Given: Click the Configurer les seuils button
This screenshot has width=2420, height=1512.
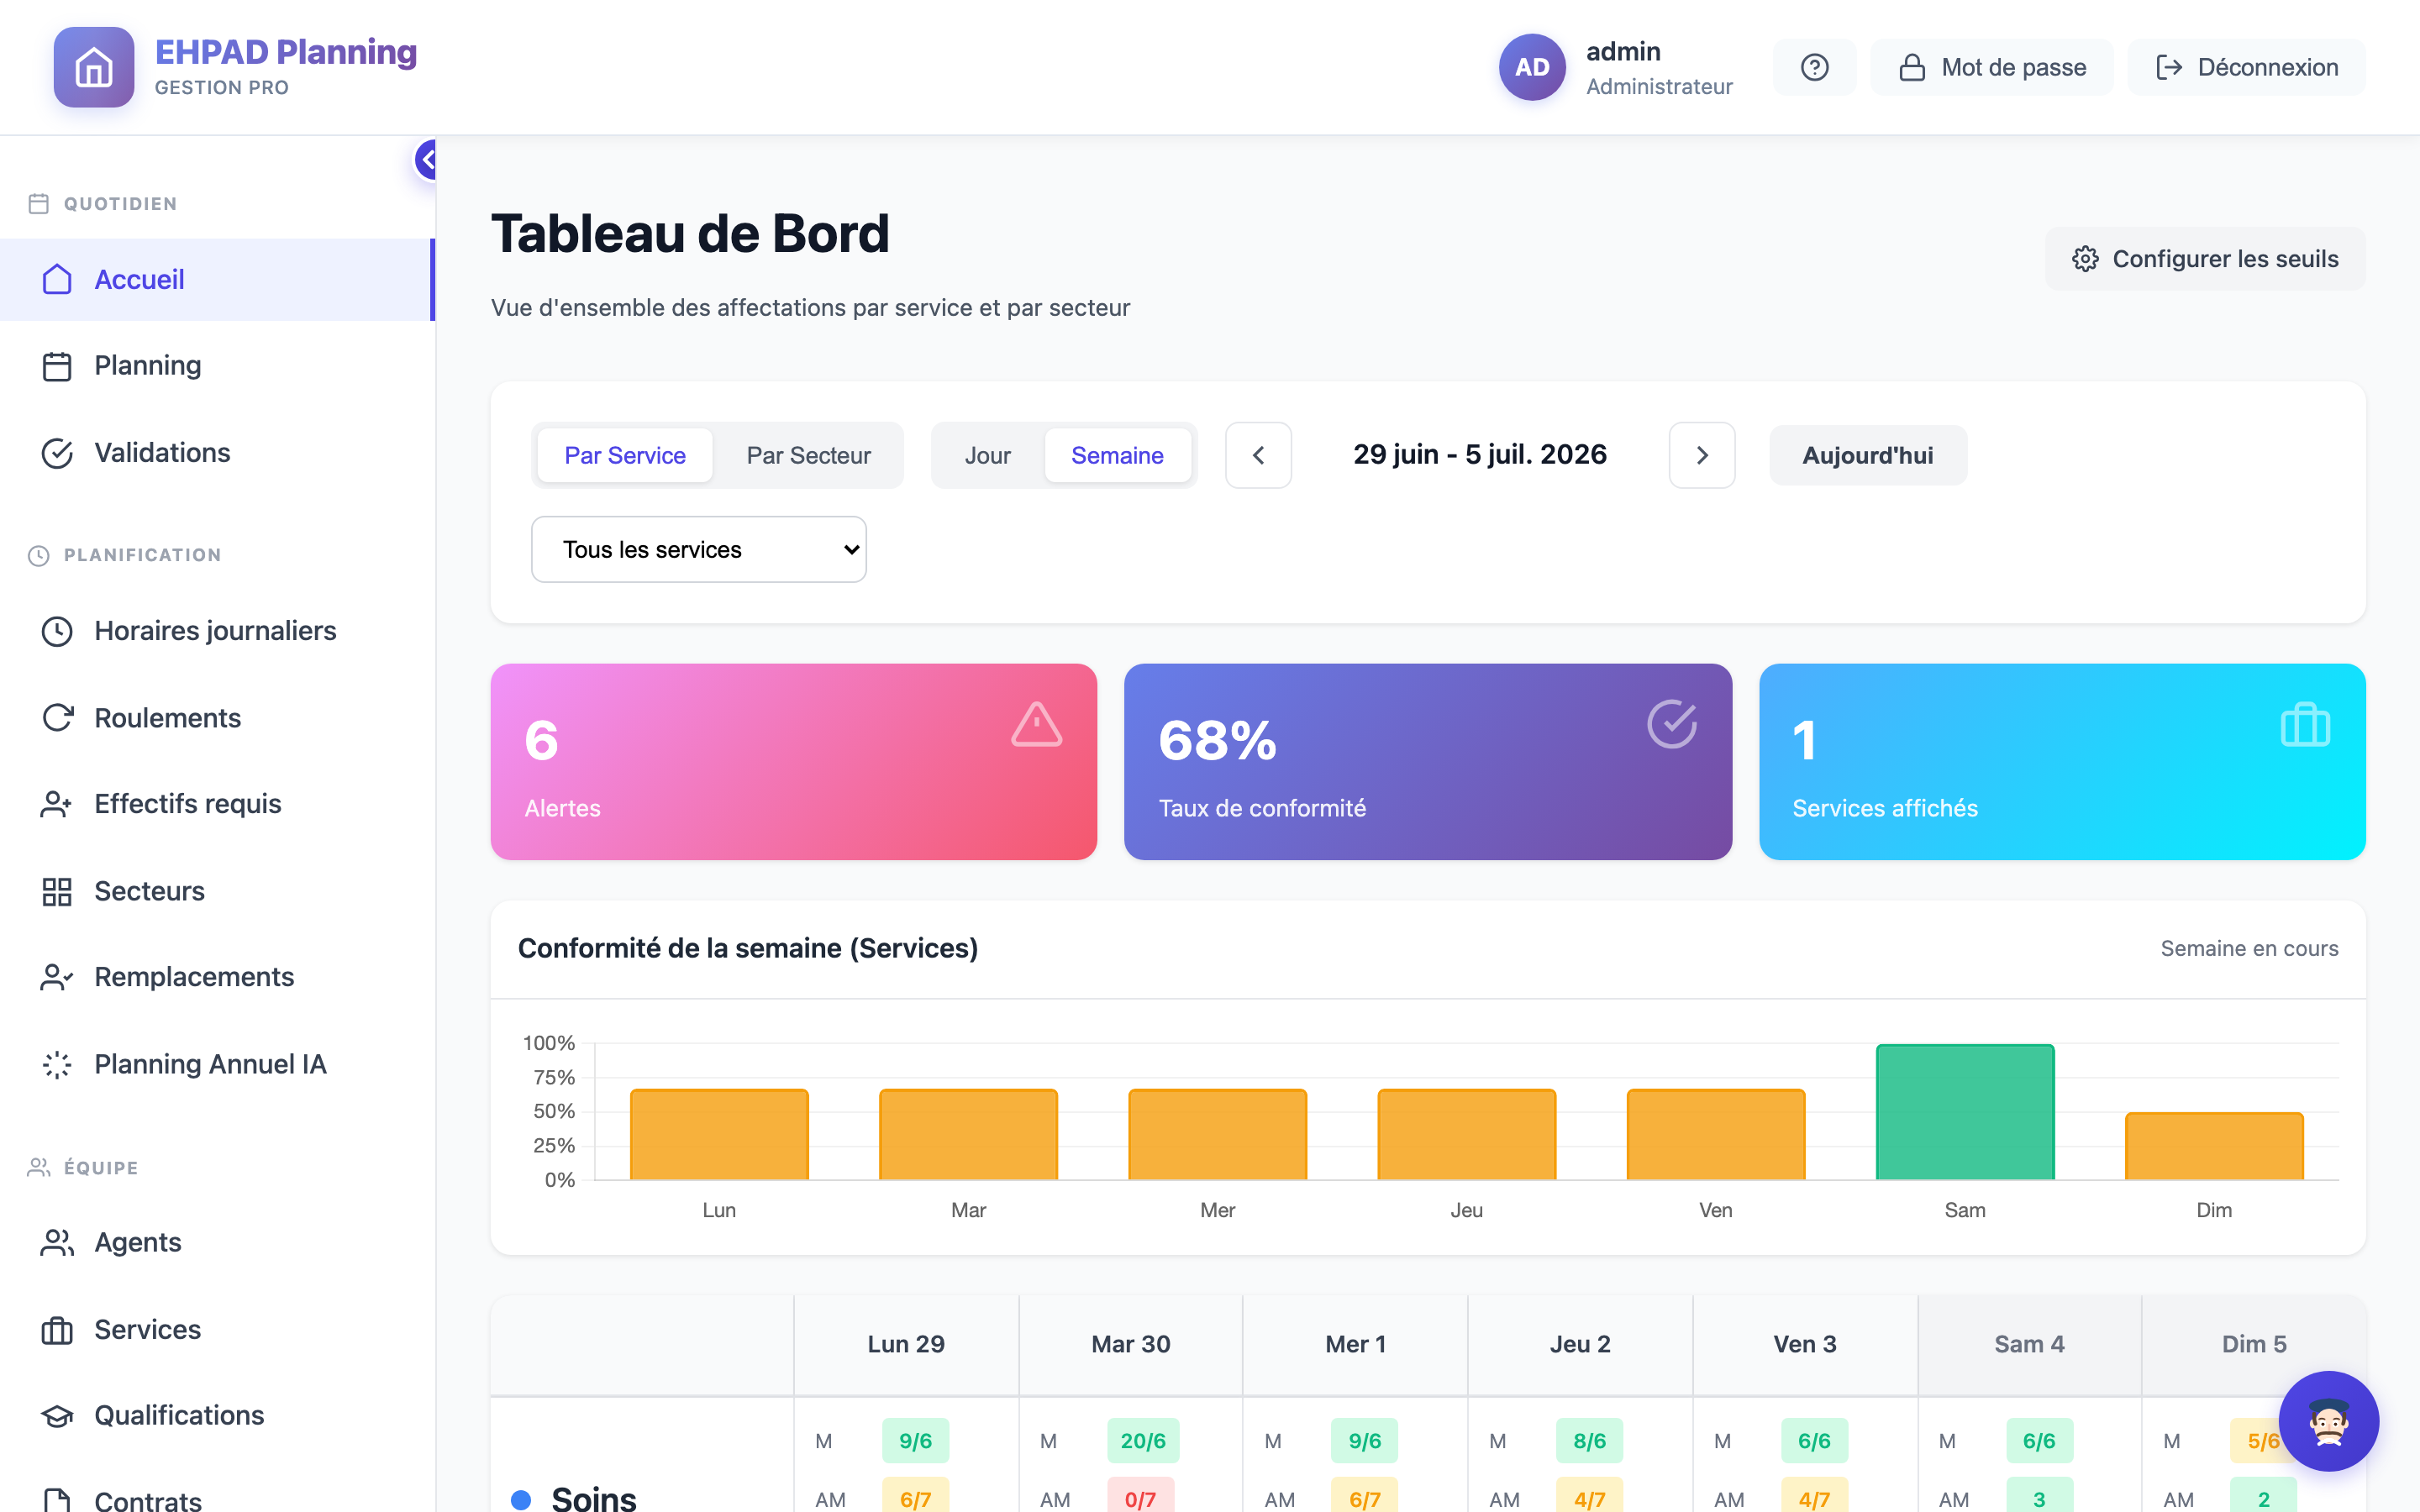Looking at the screenshot, I should [x=2205, y=259].
